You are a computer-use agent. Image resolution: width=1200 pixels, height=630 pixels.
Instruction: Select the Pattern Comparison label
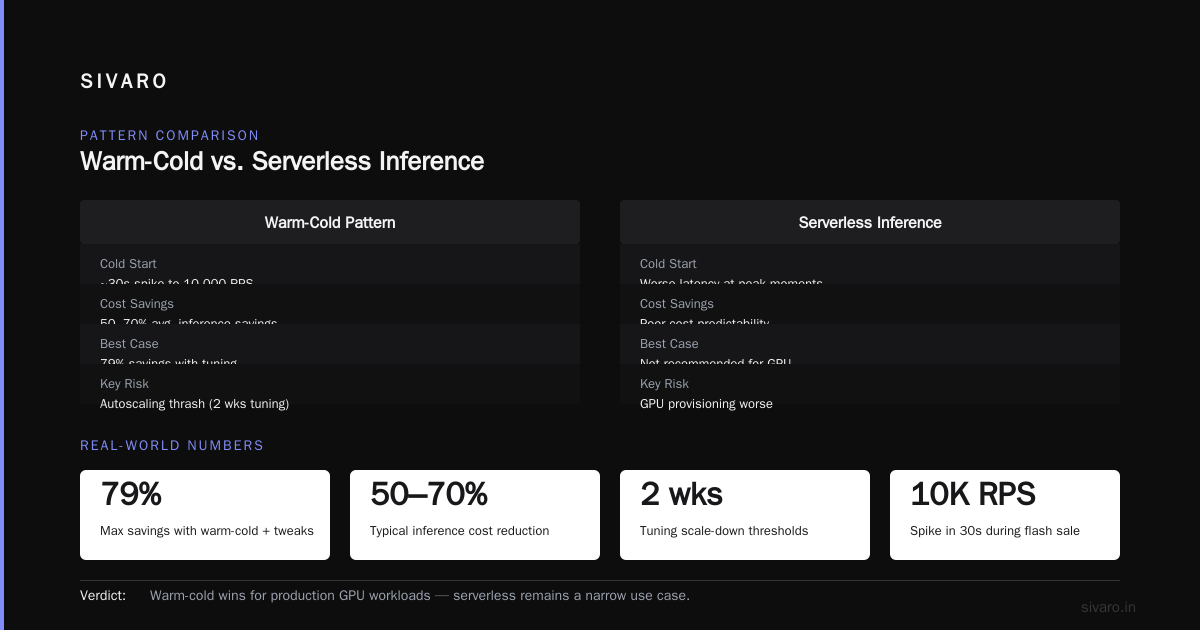(170, 135)
